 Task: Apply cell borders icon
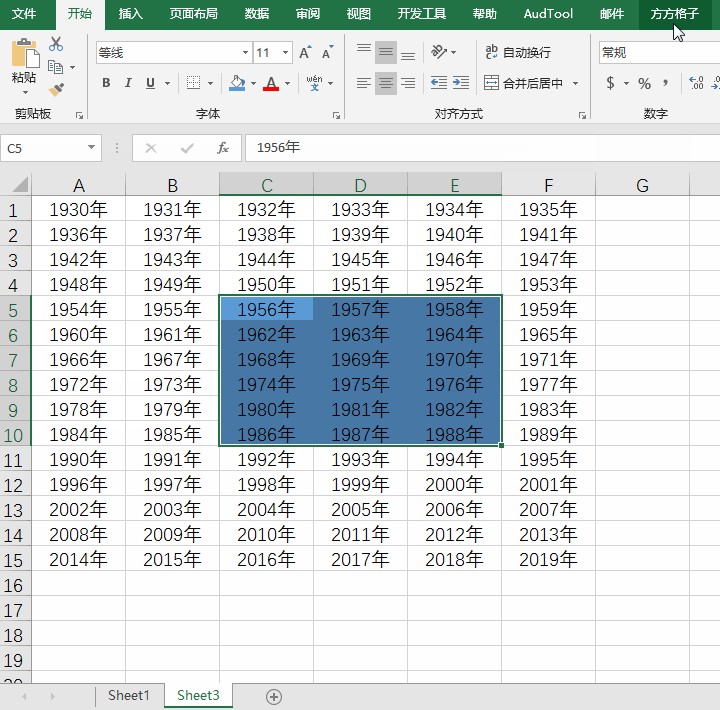193,83
